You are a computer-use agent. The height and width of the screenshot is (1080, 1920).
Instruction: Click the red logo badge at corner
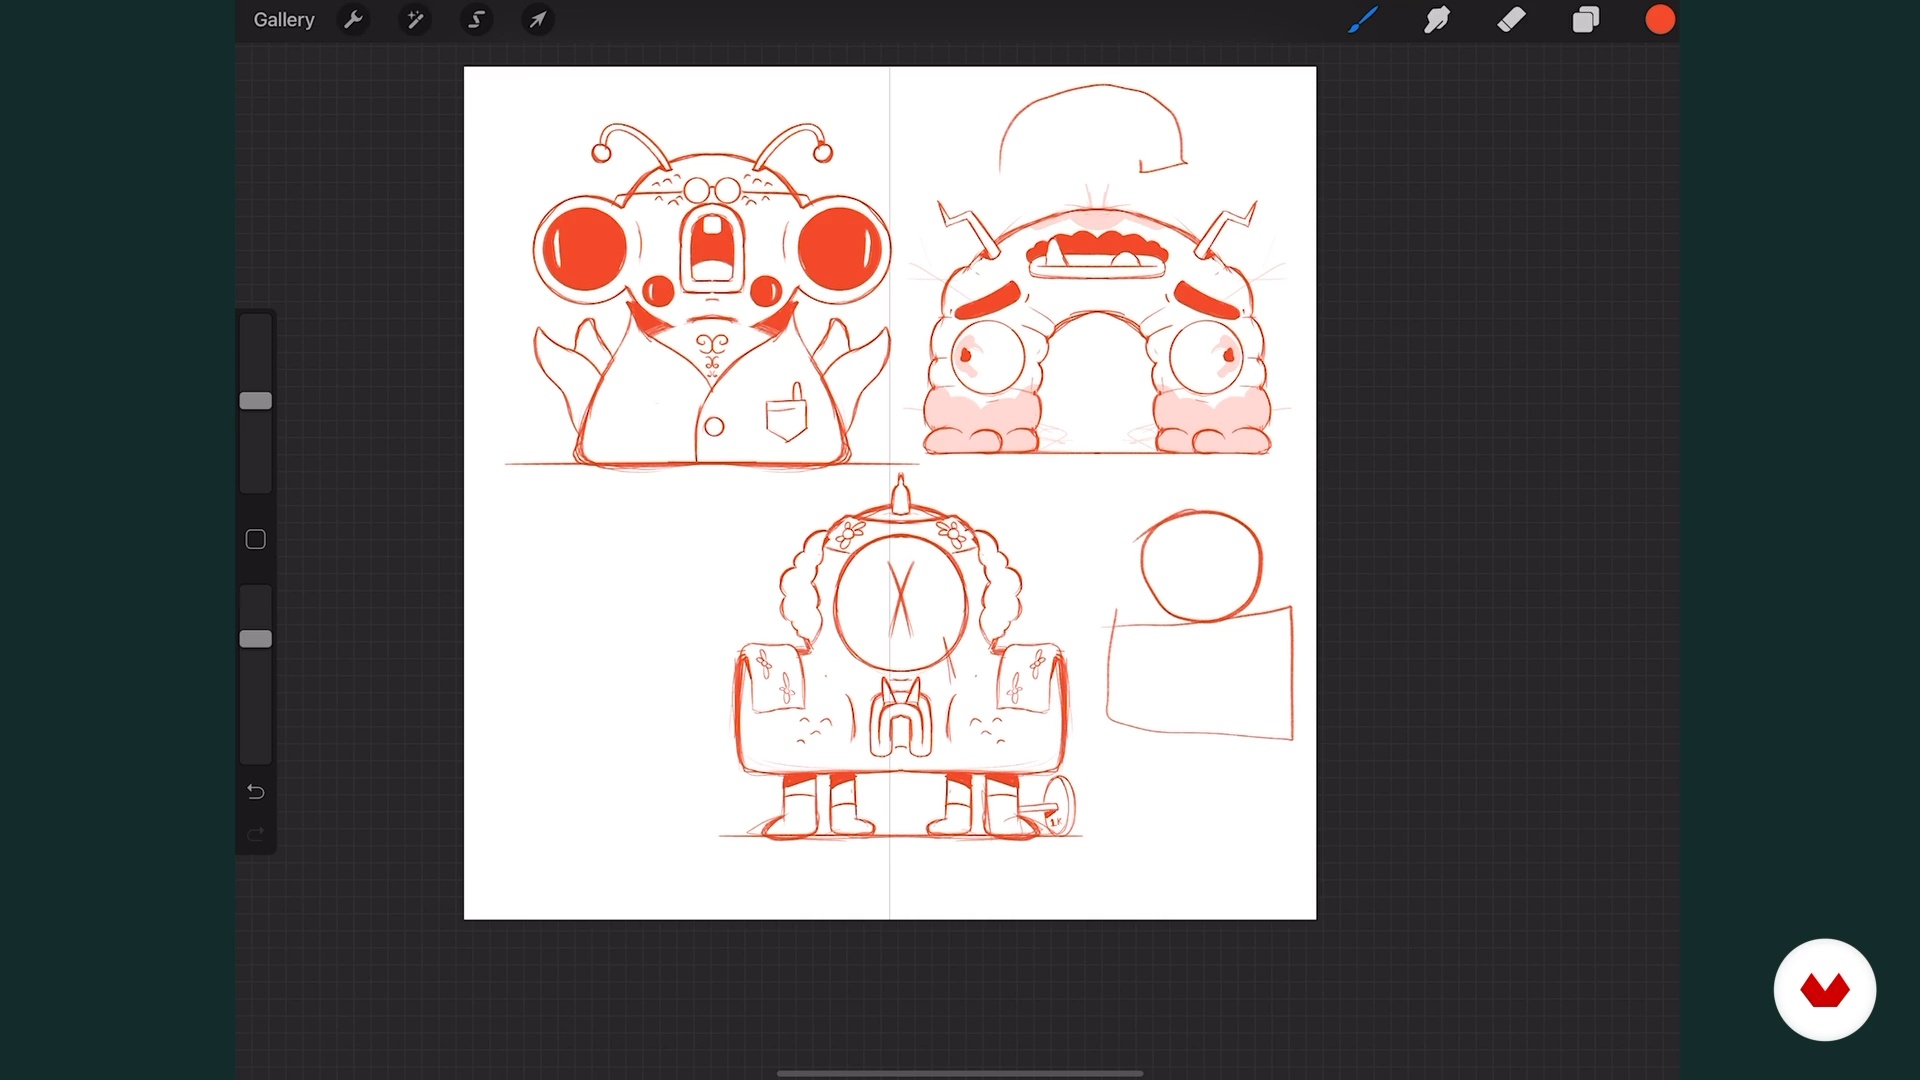tap(1824, 990)
